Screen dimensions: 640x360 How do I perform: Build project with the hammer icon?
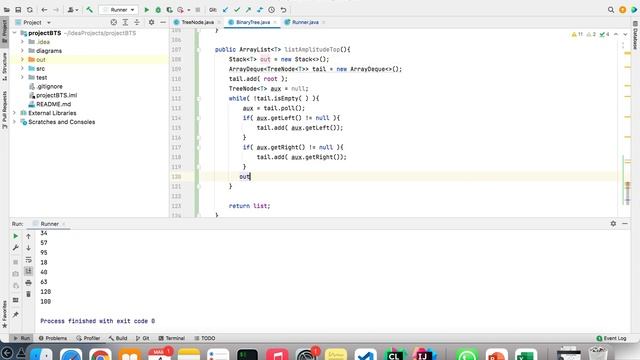pos(89,10)
